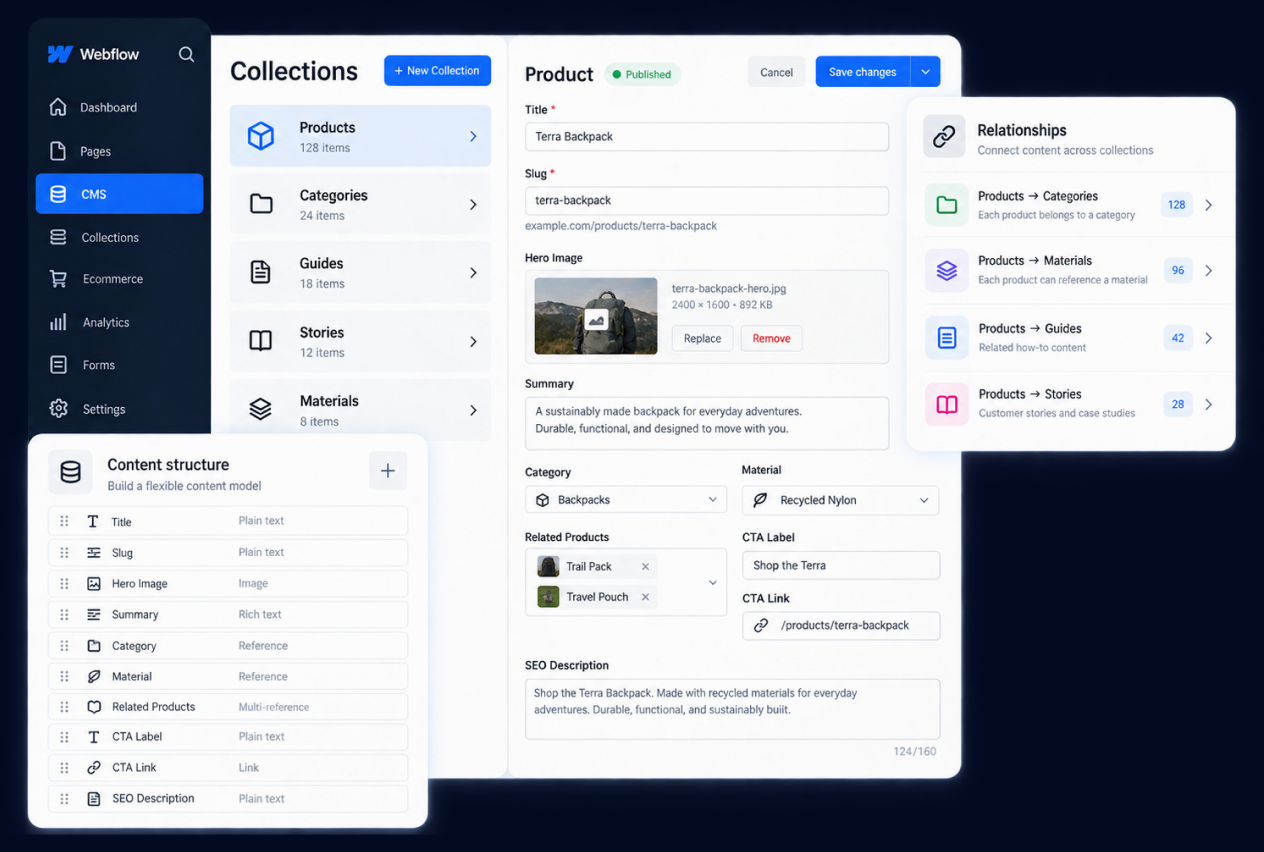Open Products → Stories relationship chevron
The width and height of the screenshot is (1264, 852).
tap(1208, 404)
